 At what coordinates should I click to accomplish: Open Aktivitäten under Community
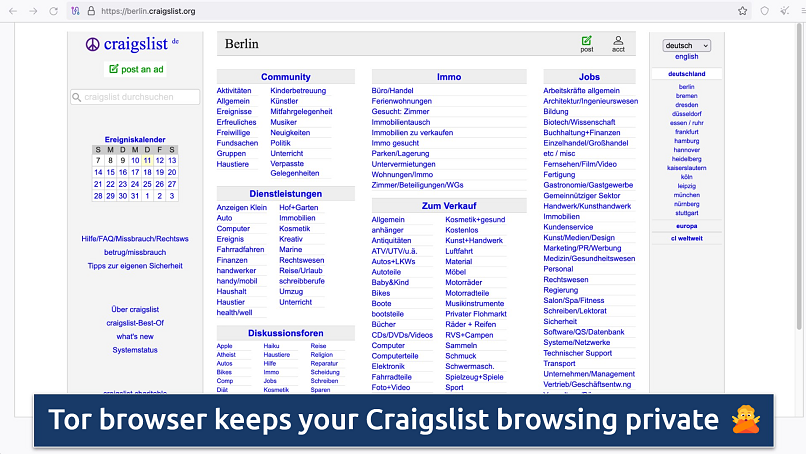coord(234,90)
